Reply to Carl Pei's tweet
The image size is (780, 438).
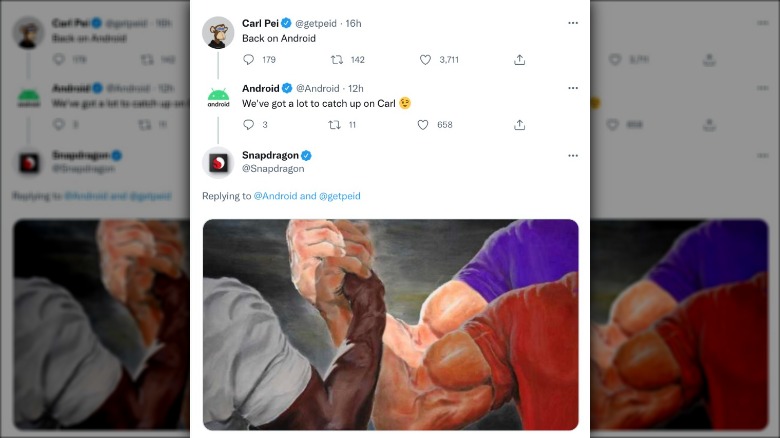(249, 60)
